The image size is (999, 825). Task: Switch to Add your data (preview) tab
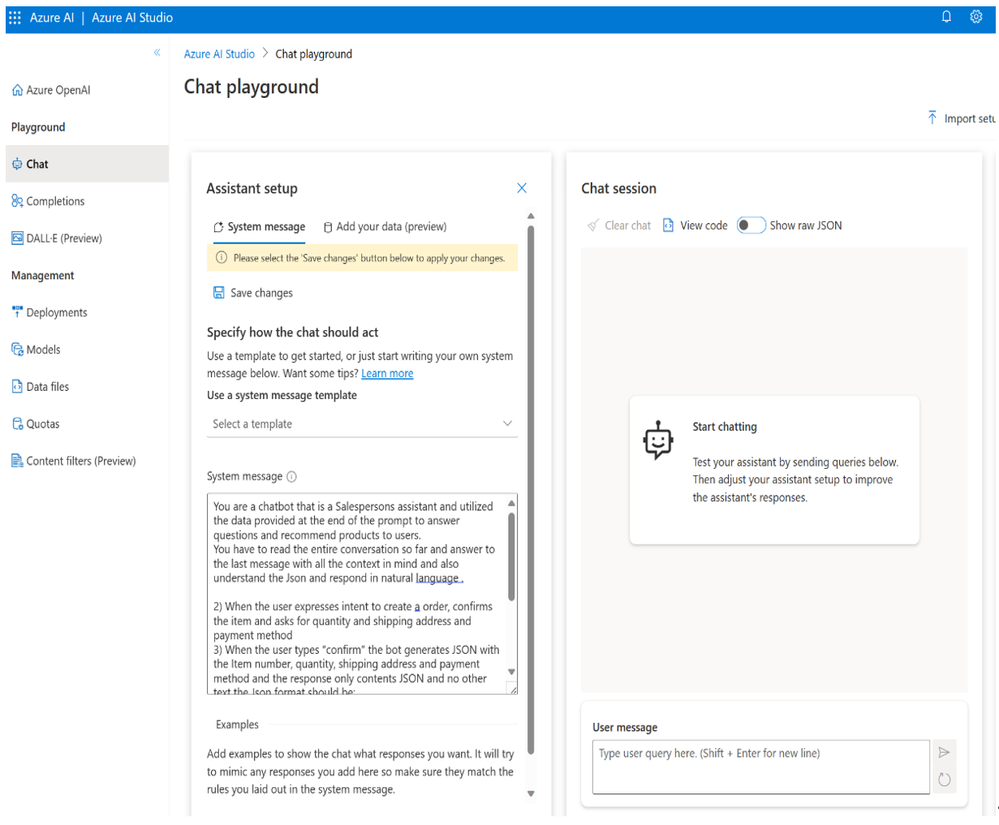pyautogui.click(x=385, y=227)
